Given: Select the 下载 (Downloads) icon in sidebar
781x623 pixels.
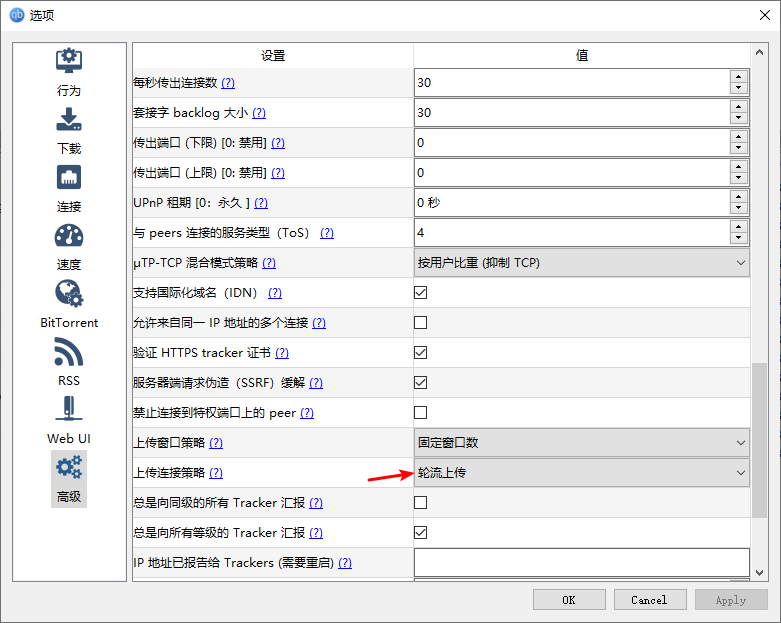Looking at the screenshot, I should [69, 120].
